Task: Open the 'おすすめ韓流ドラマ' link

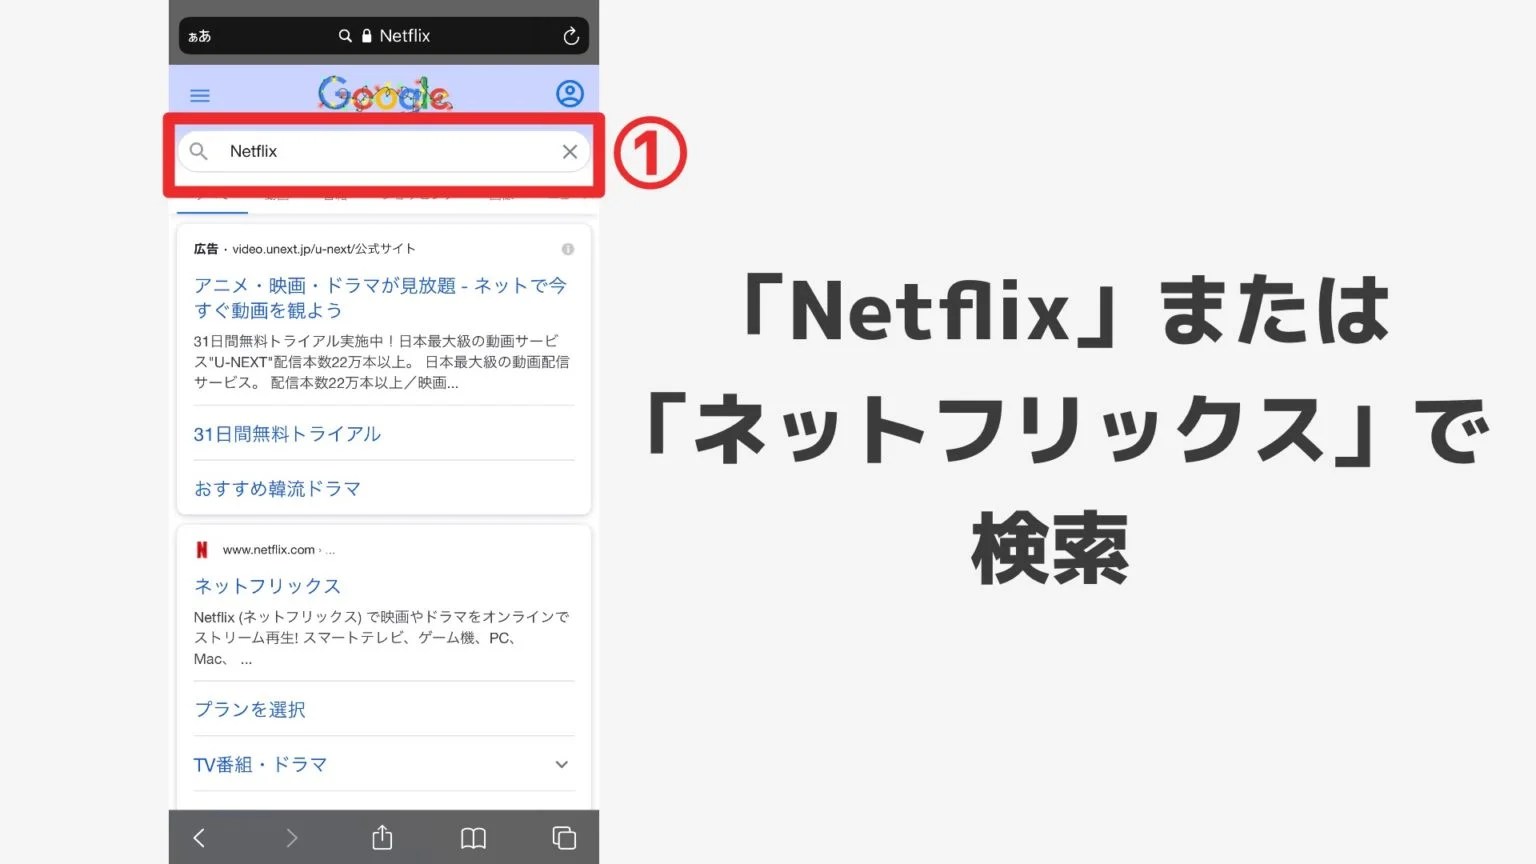Action: (x=277, y=489)
